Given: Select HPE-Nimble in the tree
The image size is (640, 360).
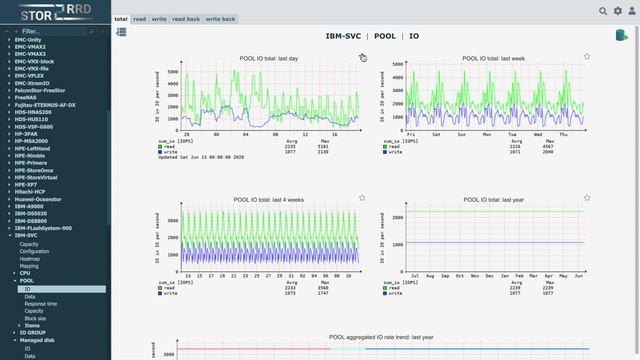Looking at the screenshot, I should (x=30, y=156).
